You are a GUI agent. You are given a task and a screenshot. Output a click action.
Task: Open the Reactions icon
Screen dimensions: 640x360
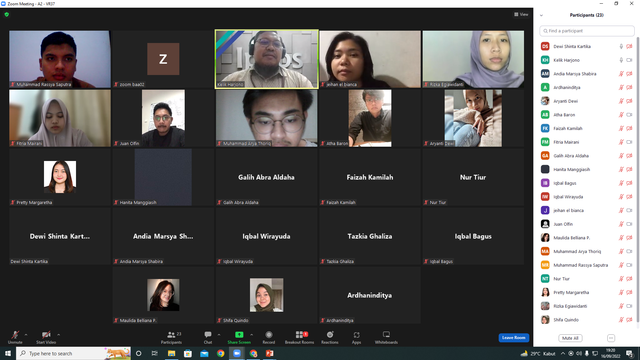[x=330, y=335]
